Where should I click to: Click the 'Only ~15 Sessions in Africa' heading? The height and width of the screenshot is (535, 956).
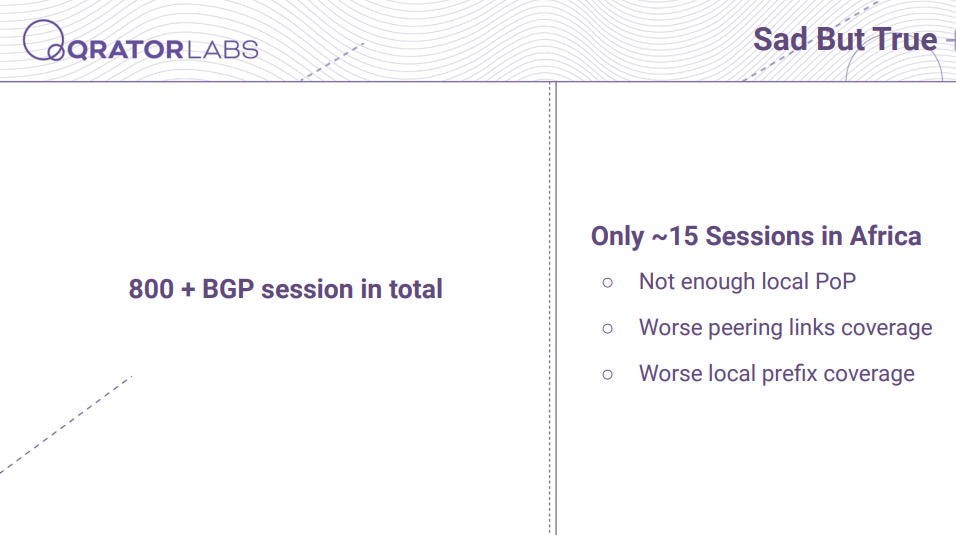coord(756,237)
